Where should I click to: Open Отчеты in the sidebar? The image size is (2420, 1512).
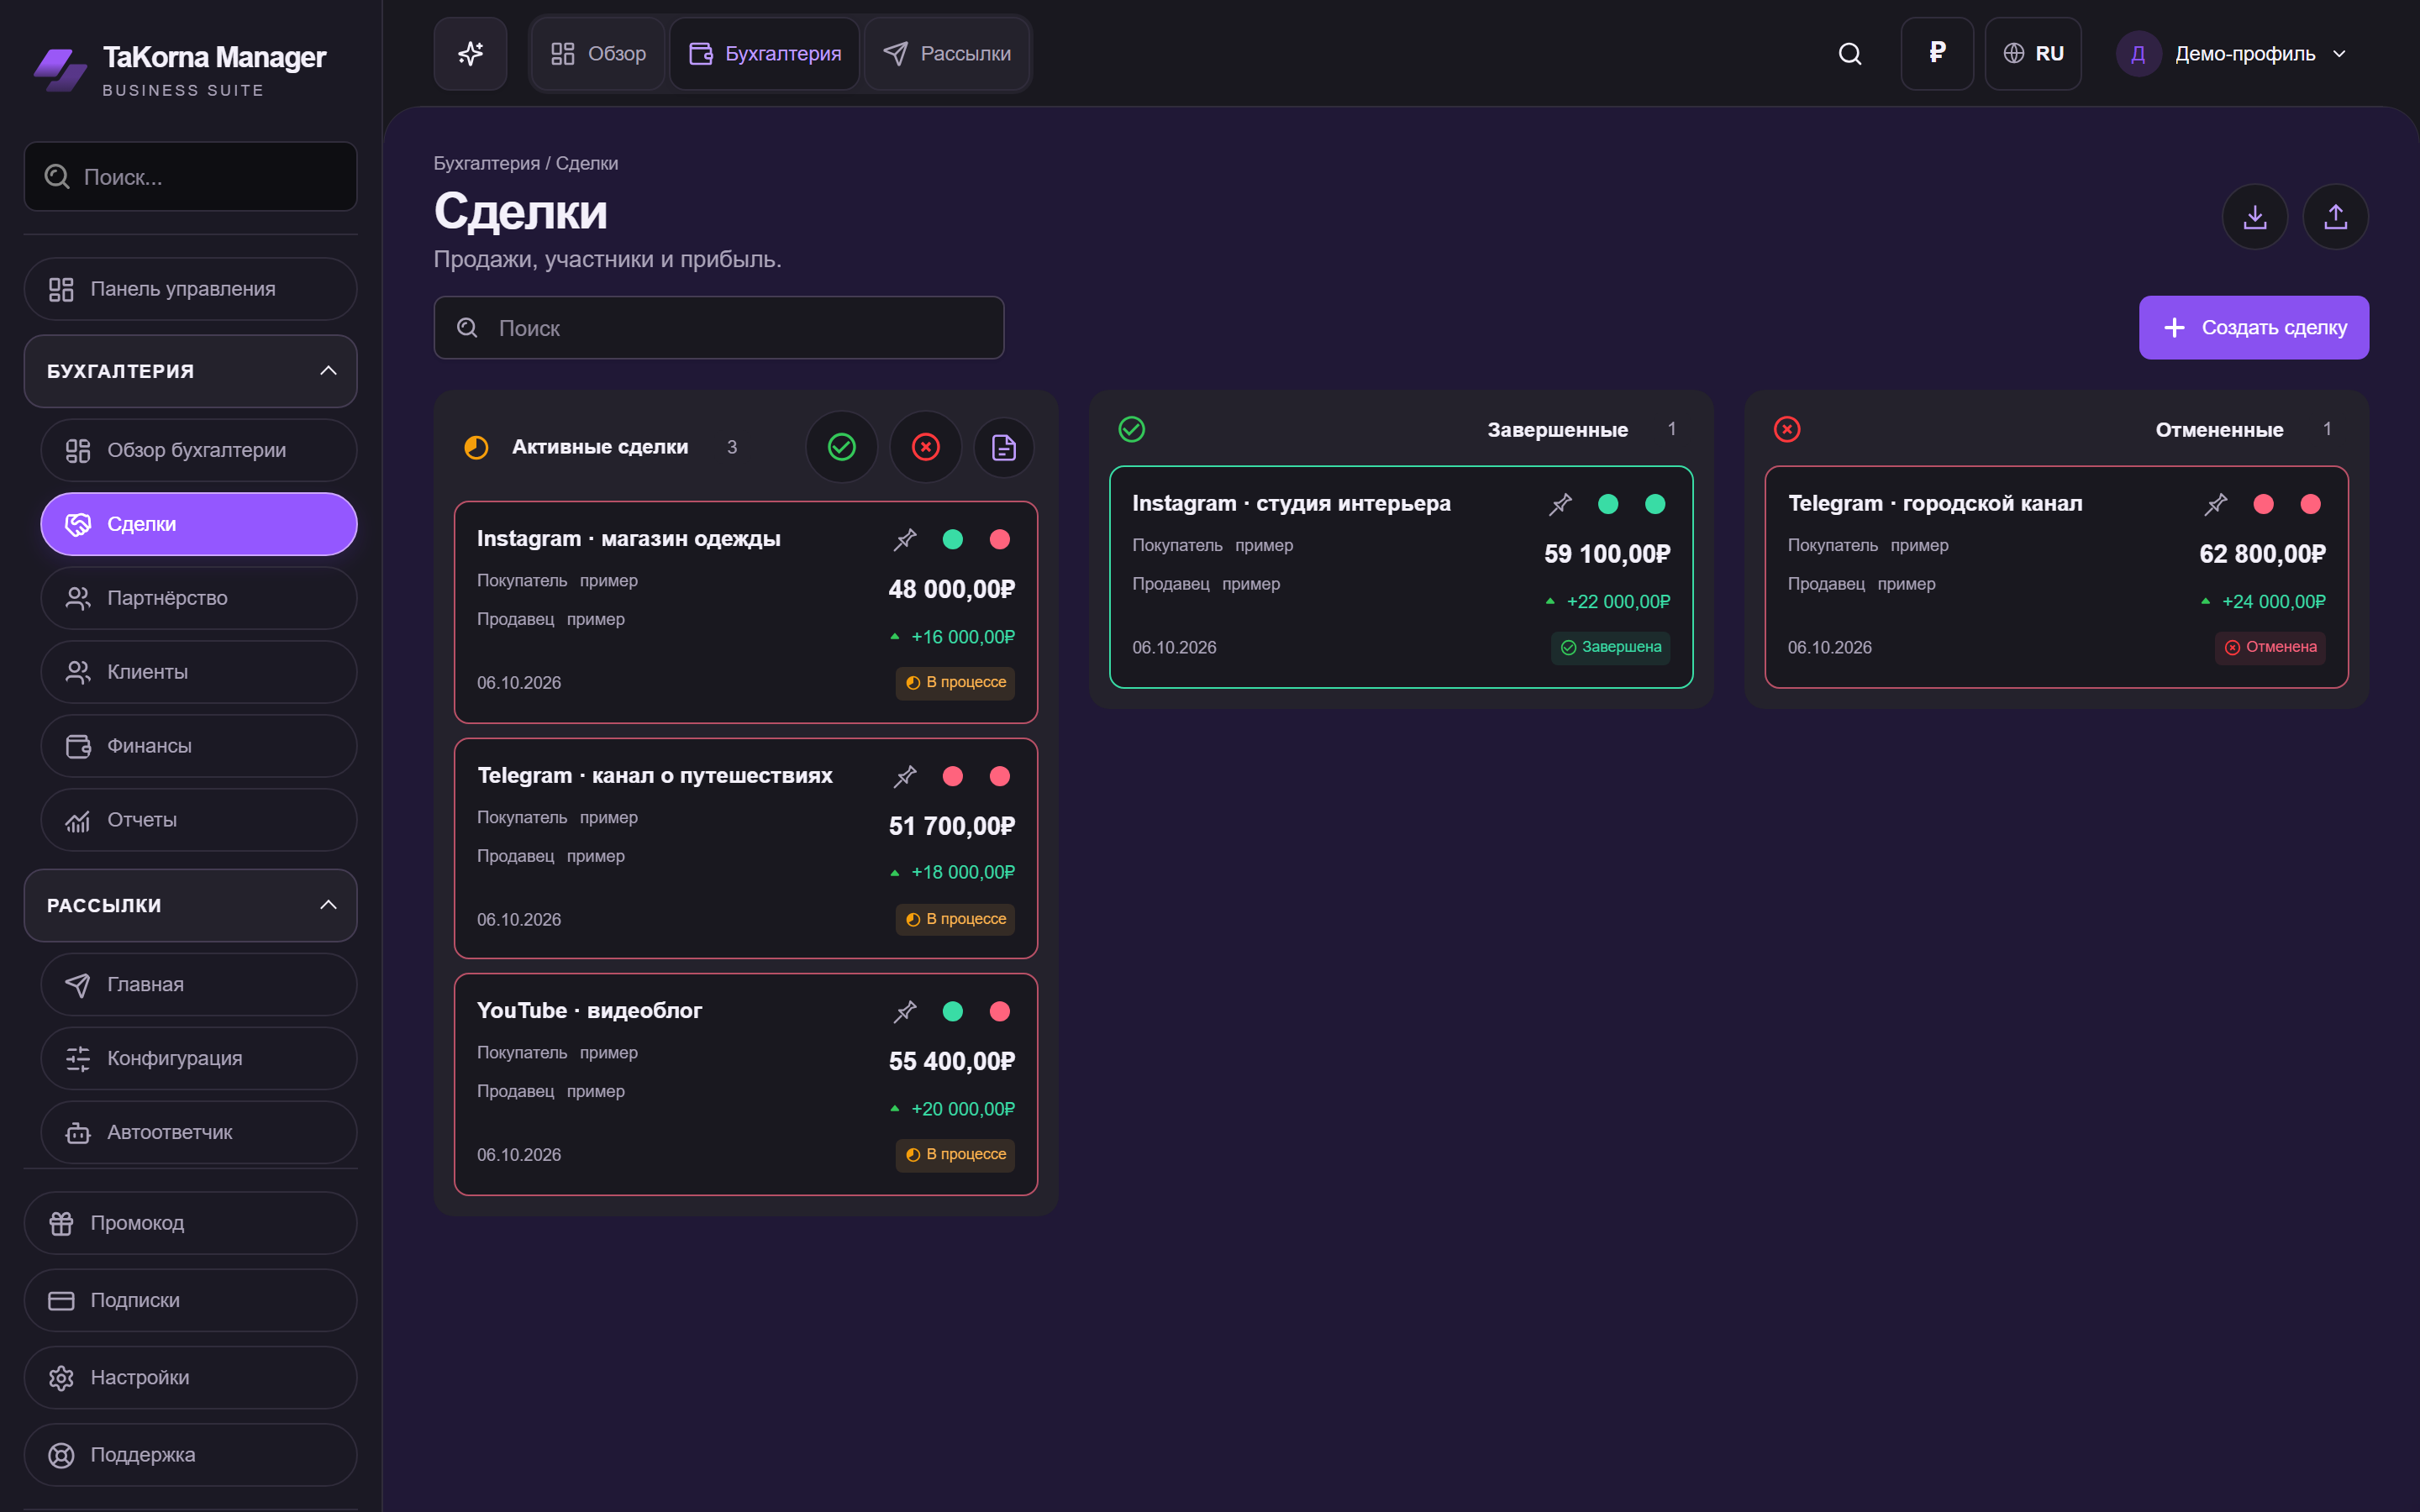point(199,820)
